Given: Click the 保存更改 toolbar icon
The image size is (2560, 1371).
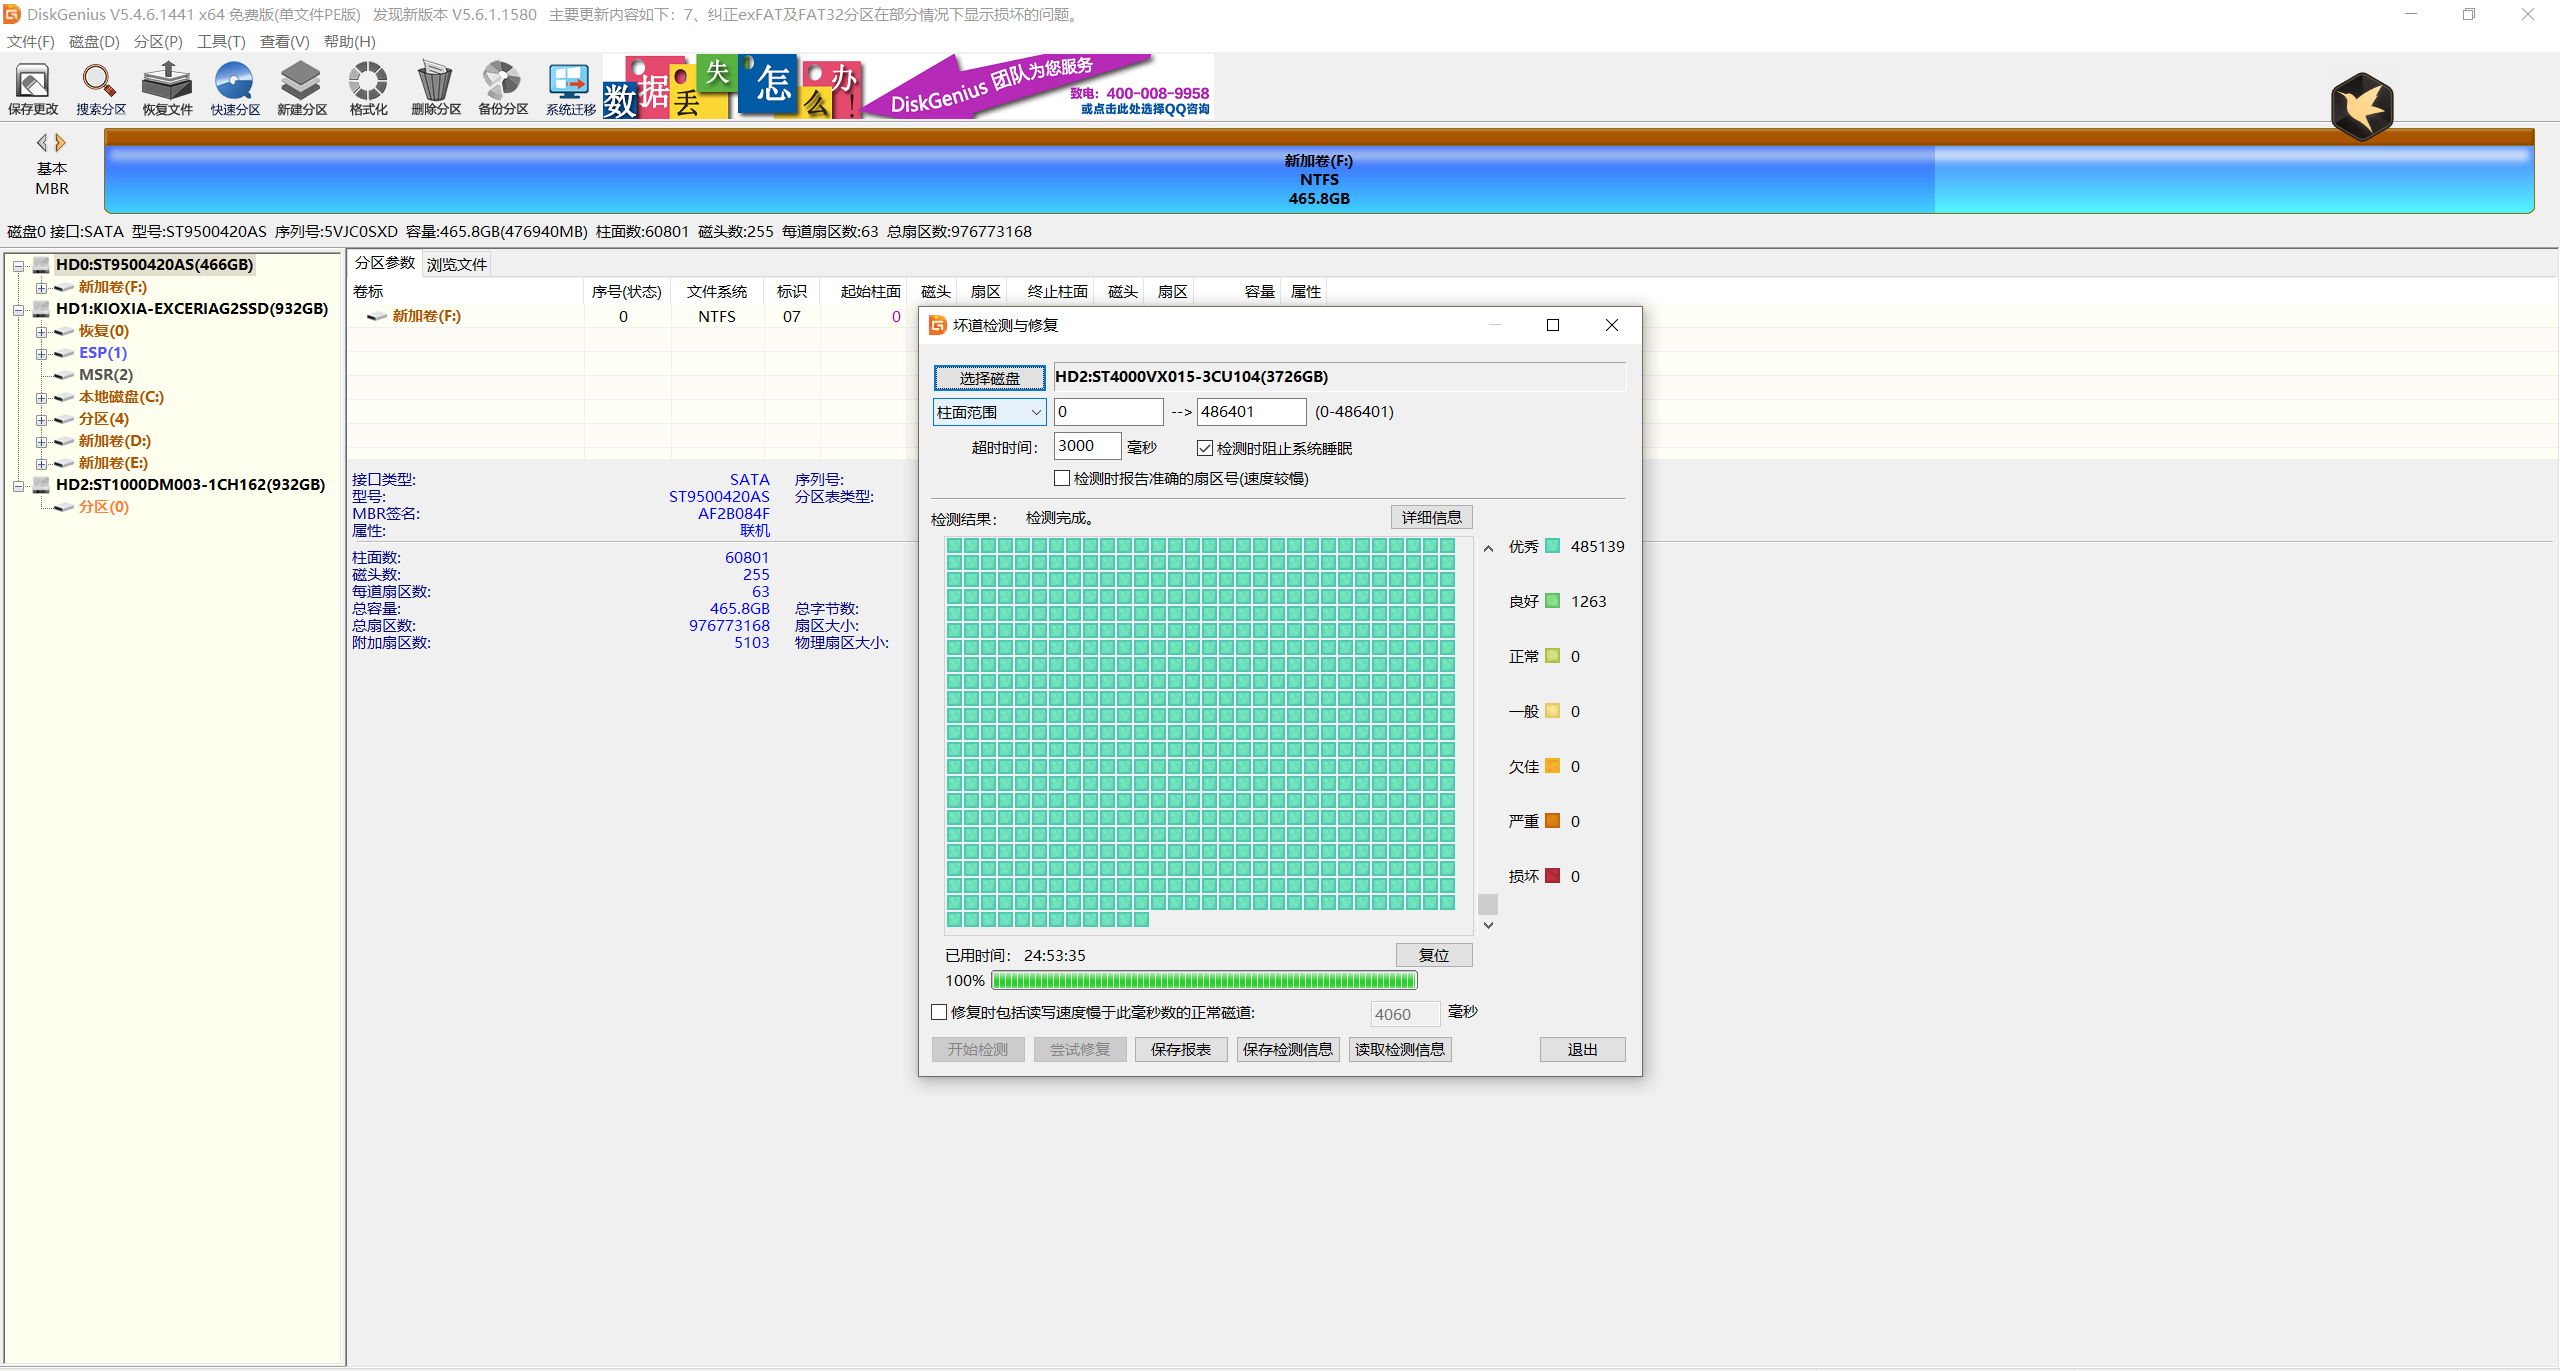Looking at the screenshot, I should point(33,88).
